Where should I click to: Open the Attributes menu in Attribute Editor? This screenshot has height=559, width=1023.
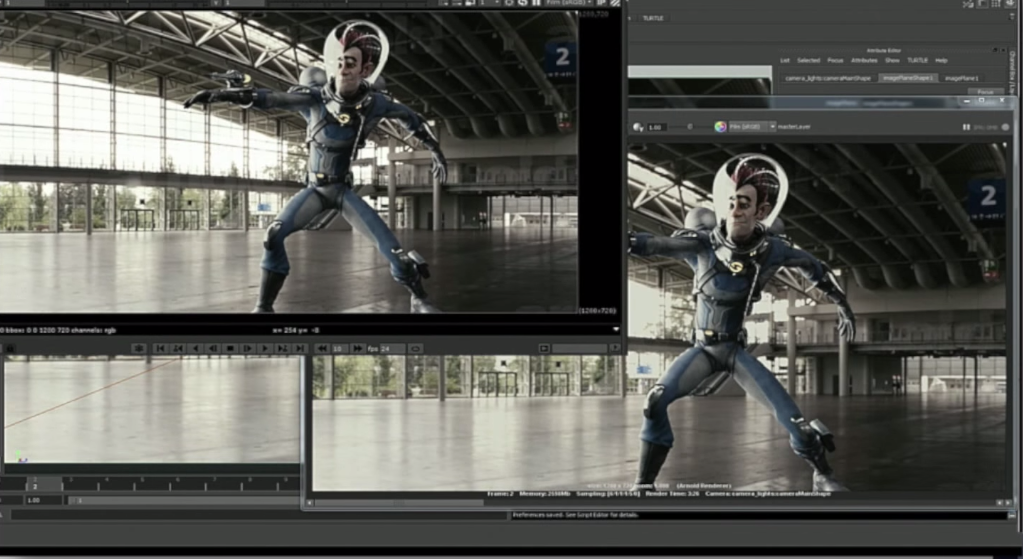click(863, 60)
